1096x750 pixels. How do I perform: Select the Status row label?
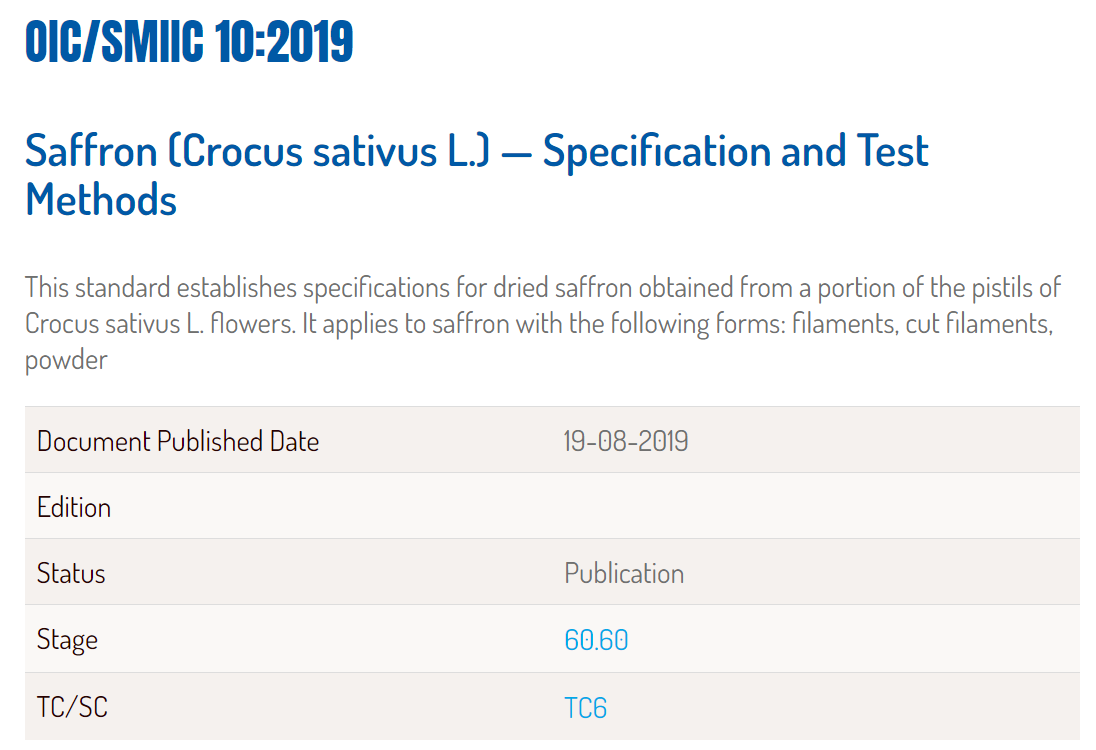(x=71, y=573)
